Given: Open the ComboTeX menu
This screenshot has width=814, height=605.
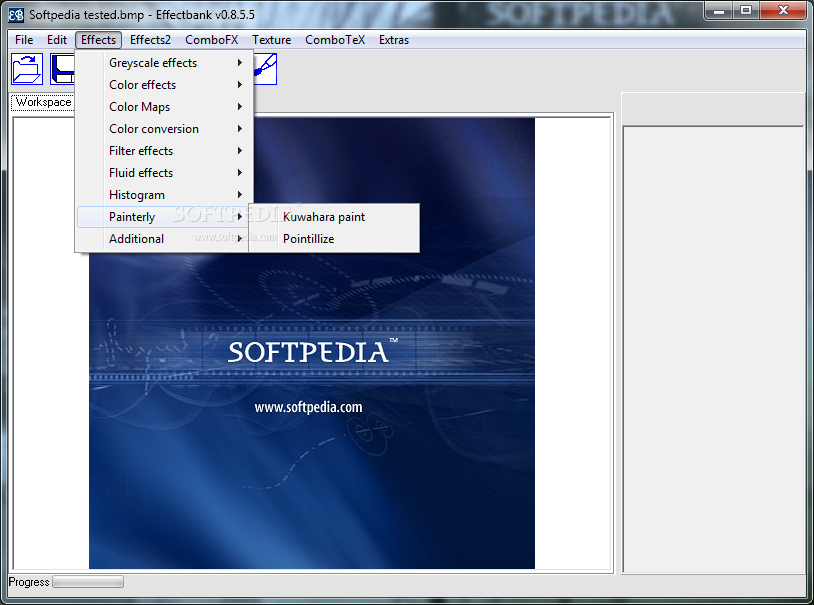Looking at the screenshot, I should 335,40.
